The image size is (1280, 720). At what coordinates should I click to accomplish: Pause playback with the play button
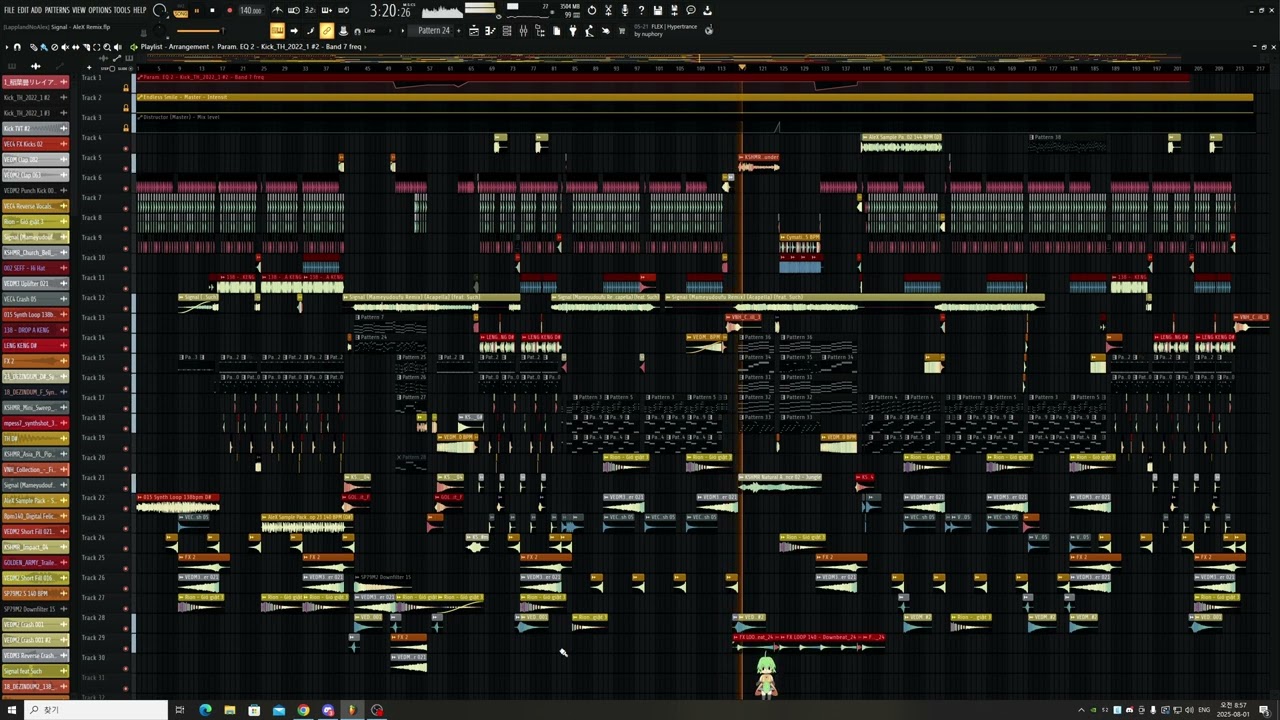click(197, 10)
